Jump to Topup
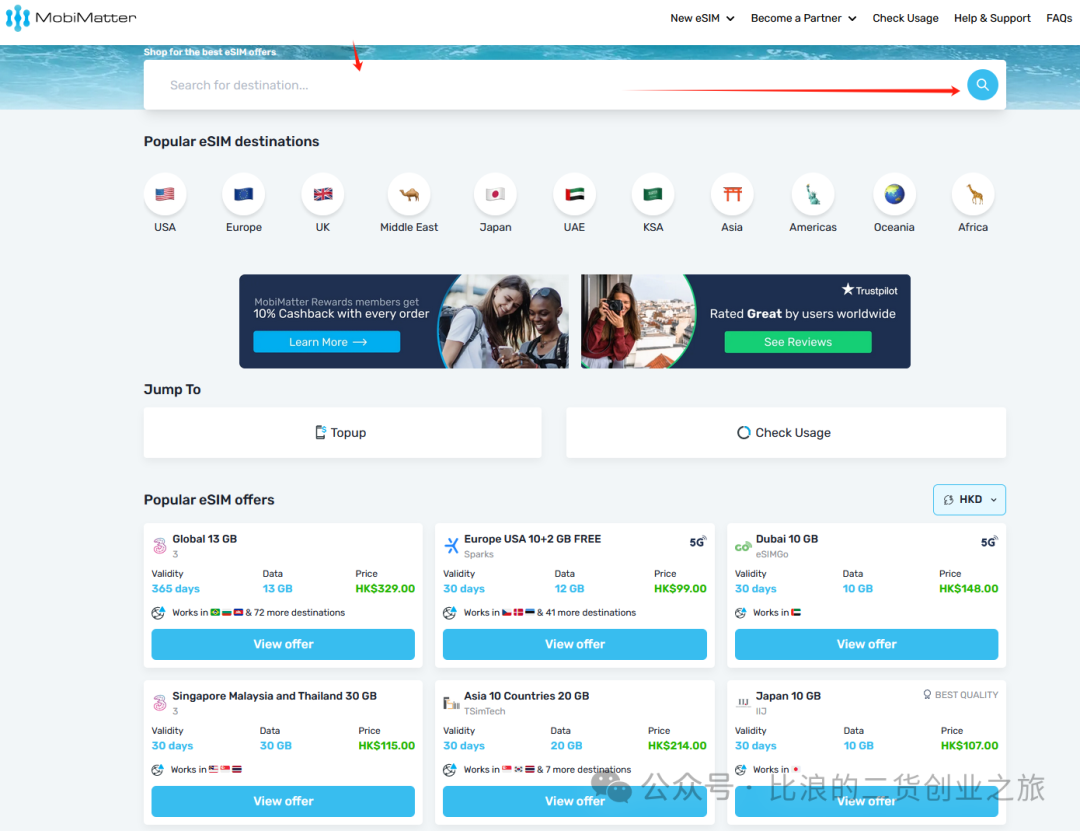Viewport: 1080px width, 831px height. point(342,433)
